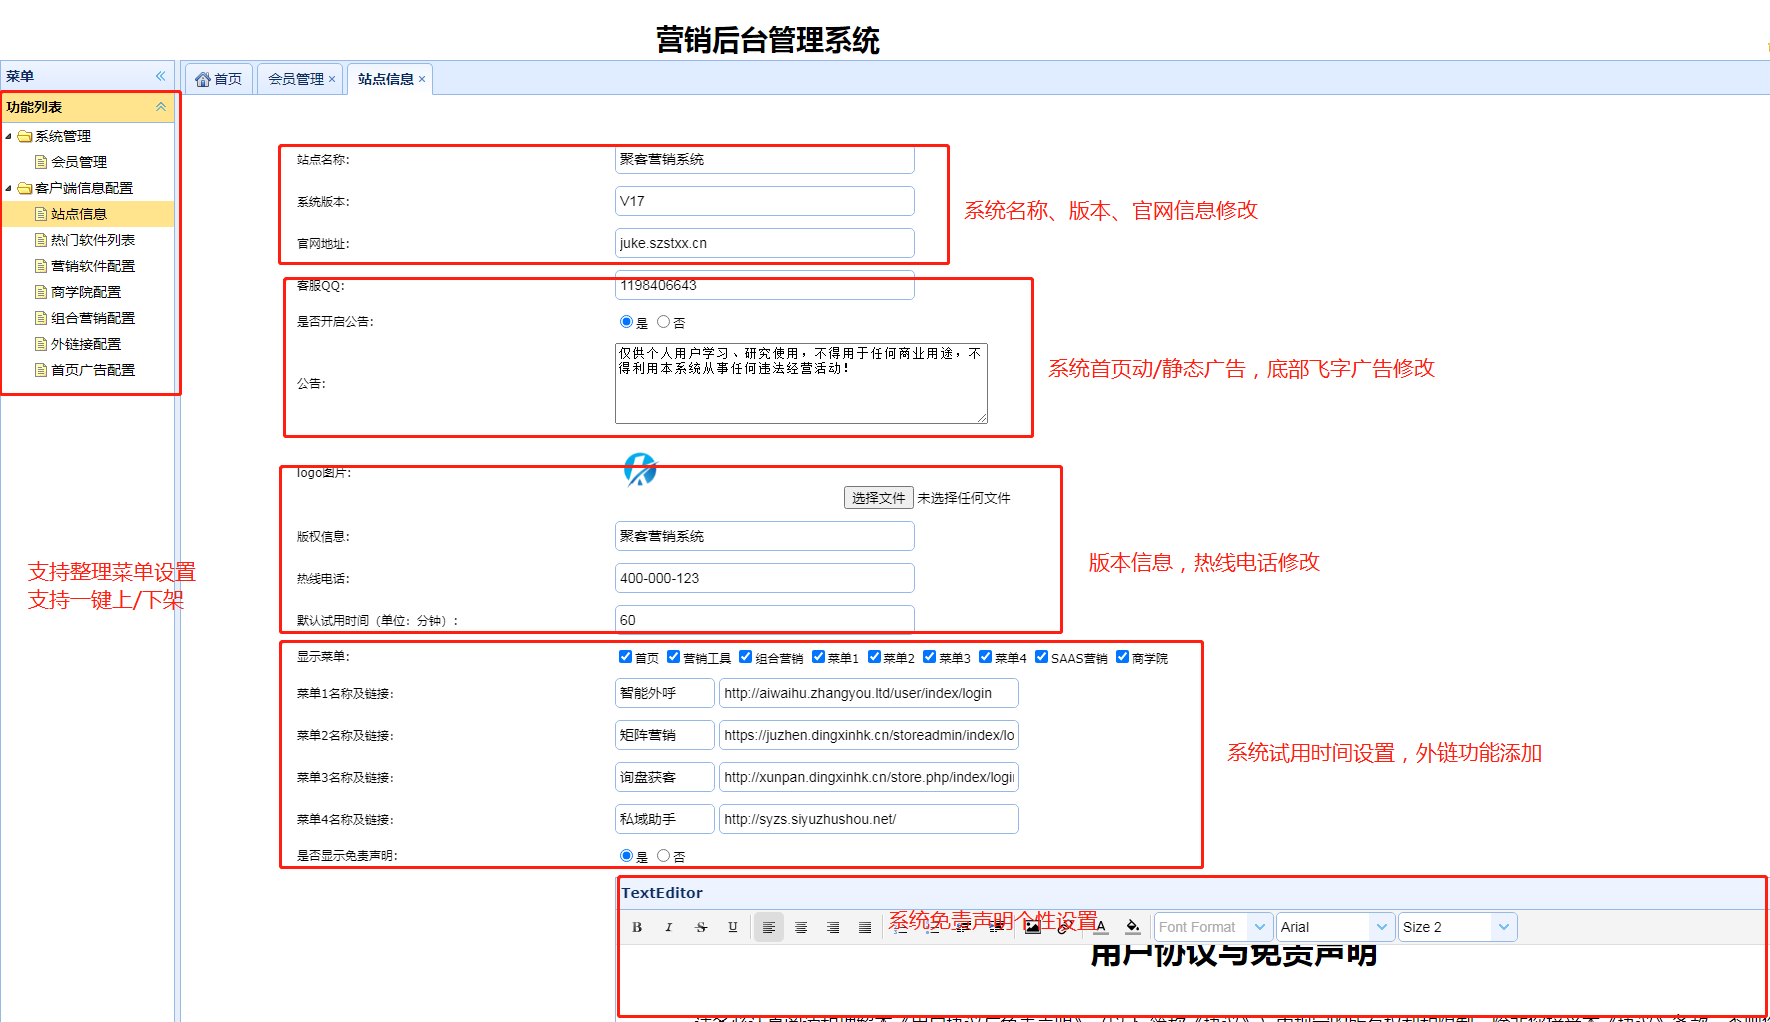Apply bold formatting in TextEditor
Viewport: 1770px width, 1022px height.
click(x=637, y=927)
